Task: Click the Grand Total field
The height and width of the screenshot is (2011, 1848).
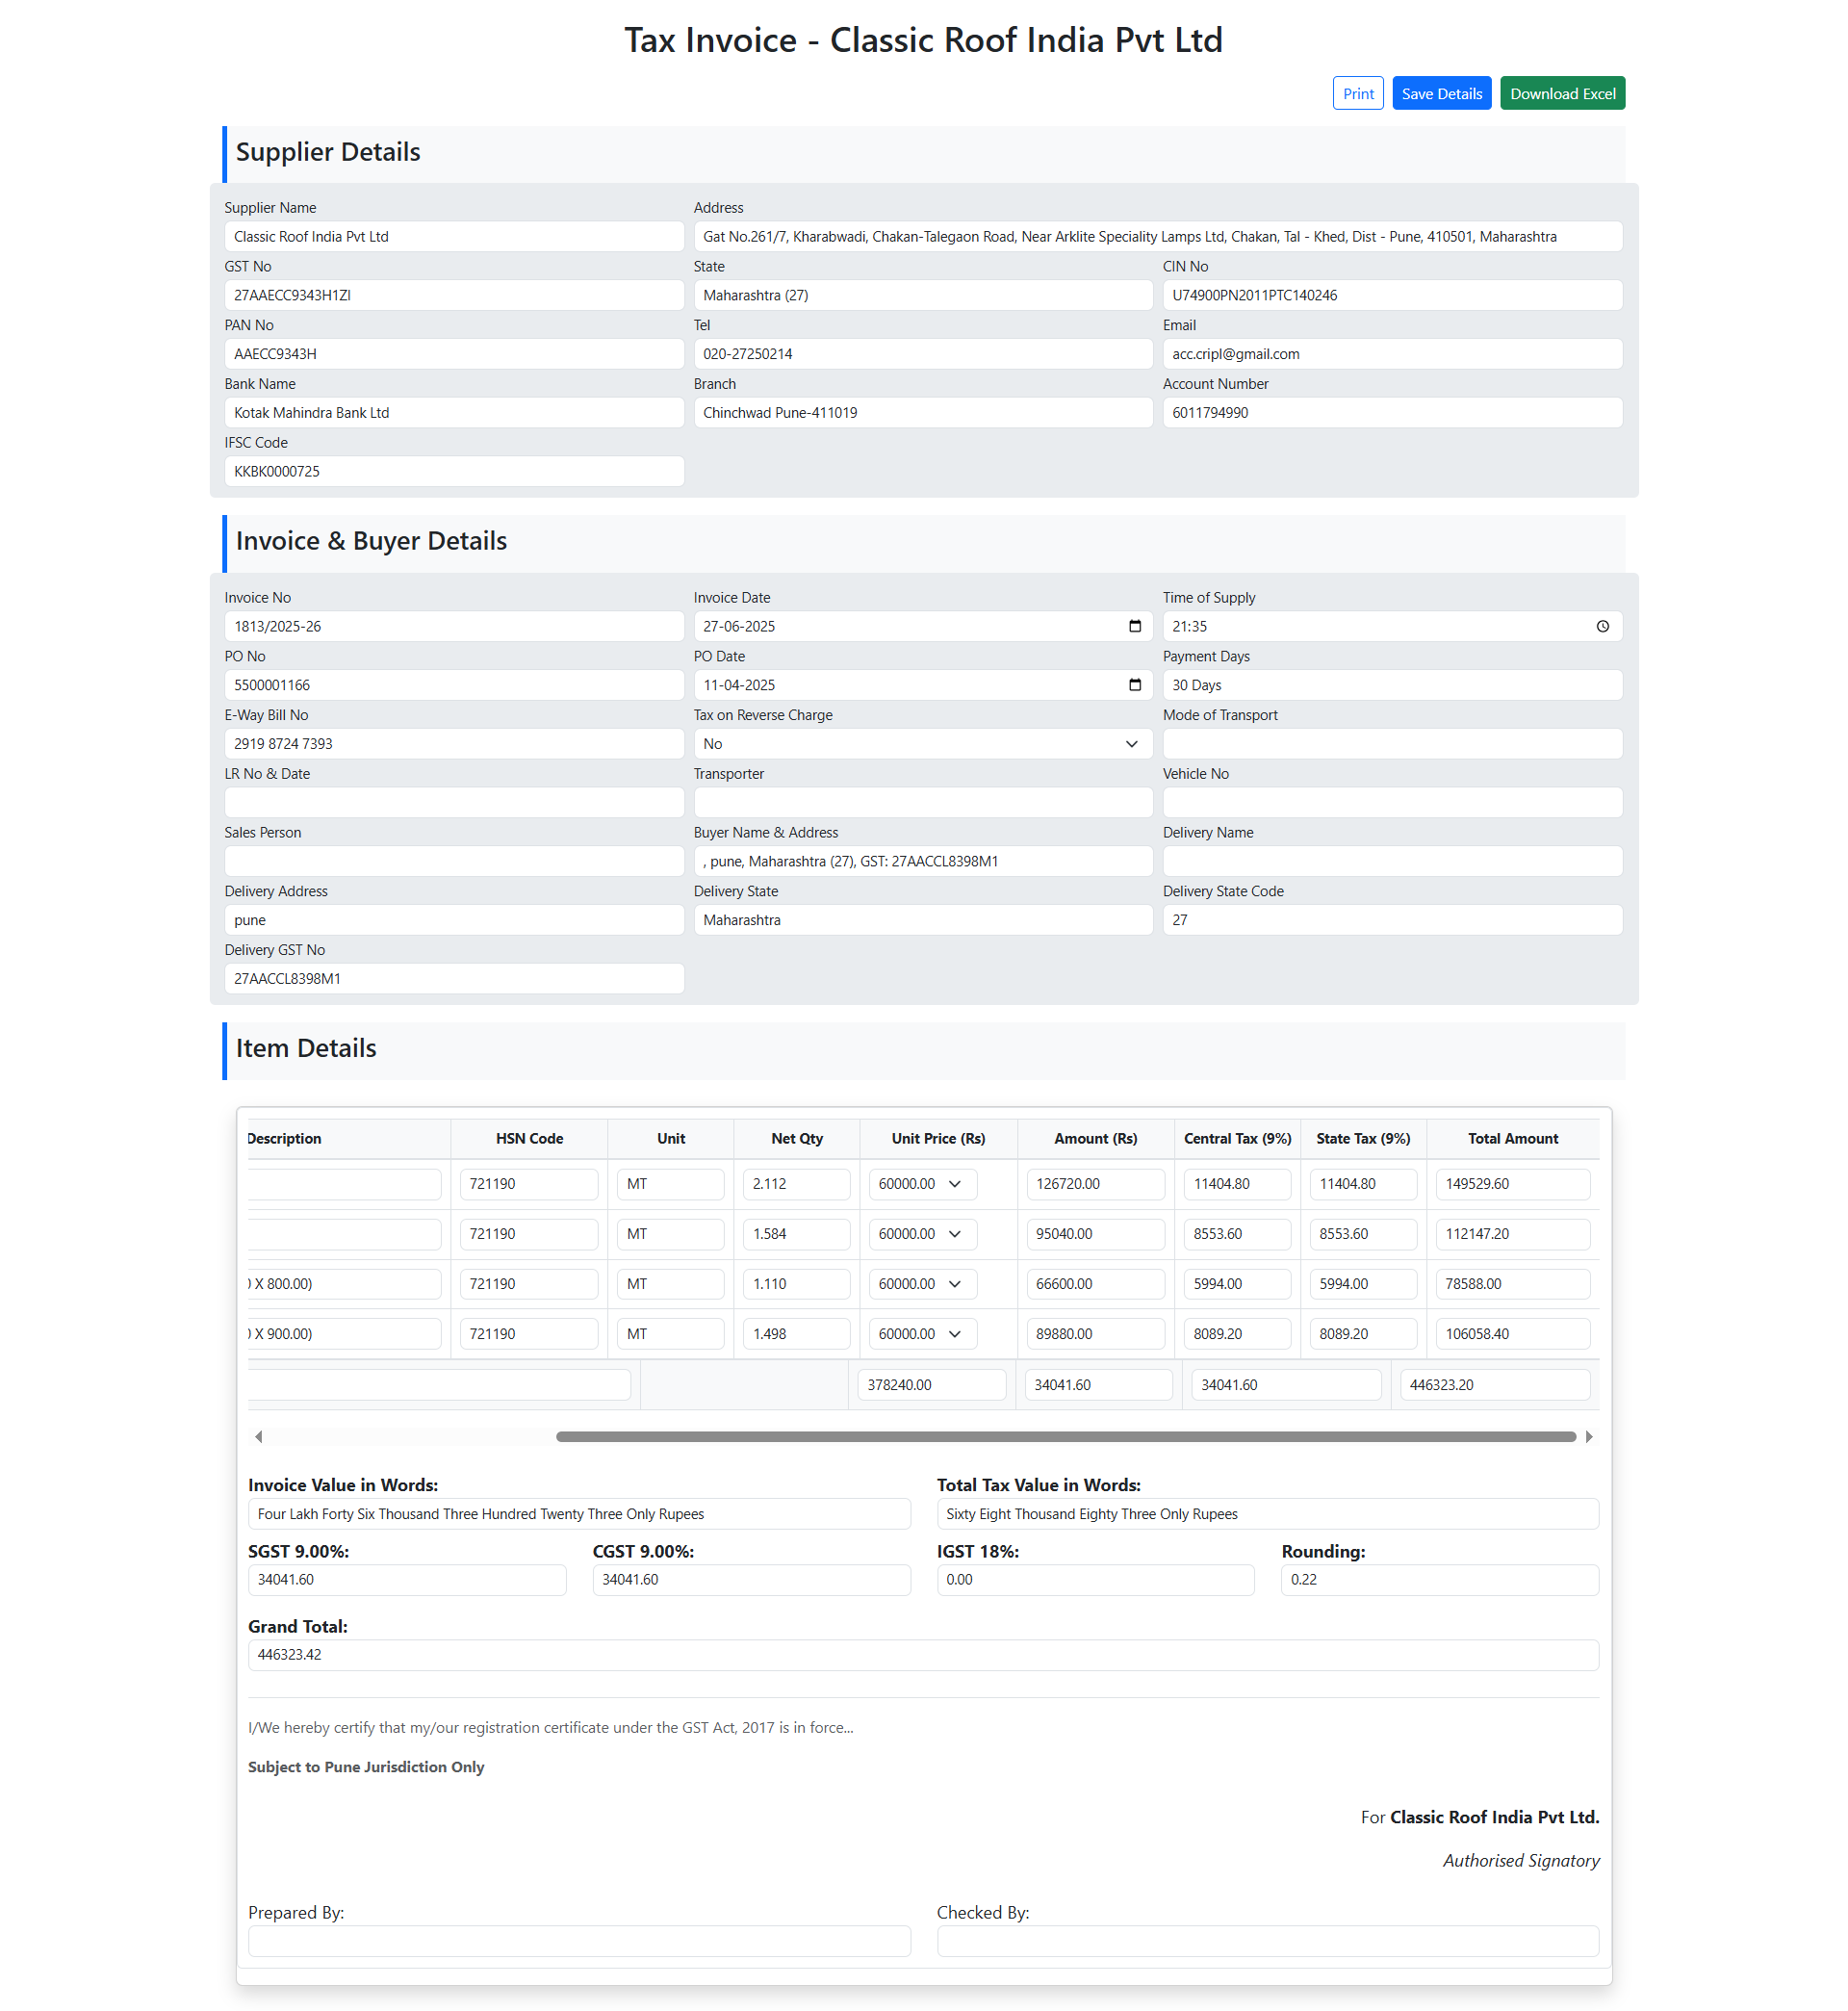Action: tap(922, 1655)
